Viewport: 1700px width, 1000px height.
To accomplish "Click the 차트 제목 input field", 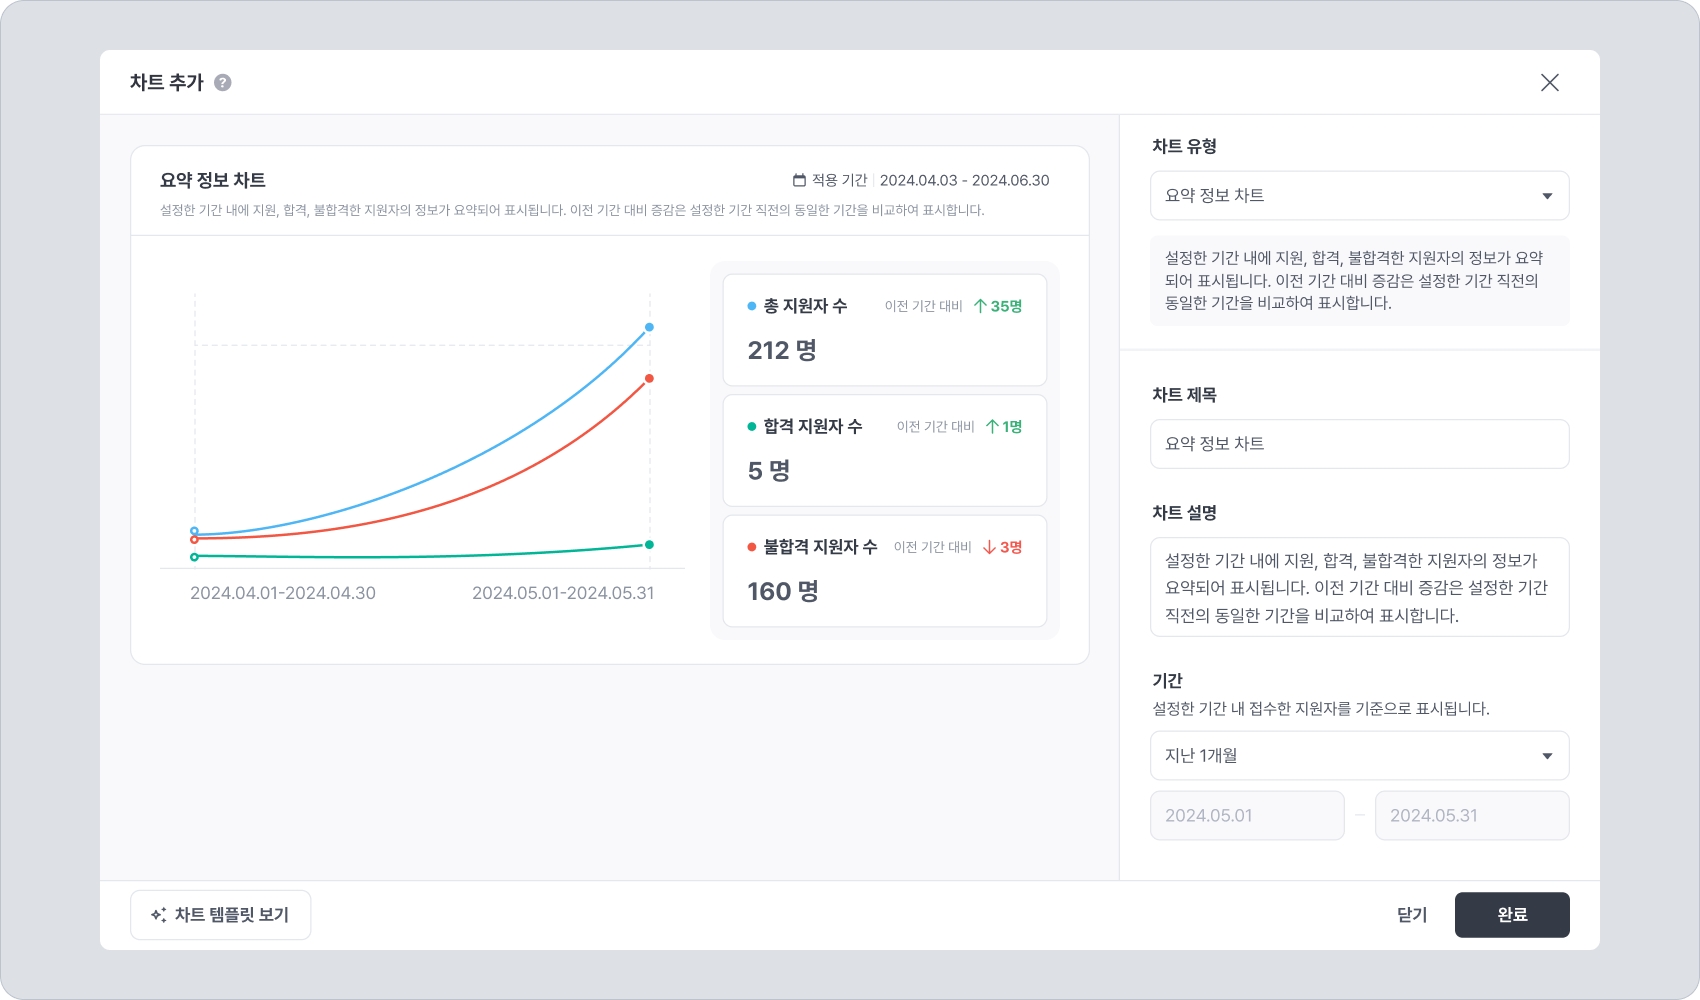I will 1359,444.
